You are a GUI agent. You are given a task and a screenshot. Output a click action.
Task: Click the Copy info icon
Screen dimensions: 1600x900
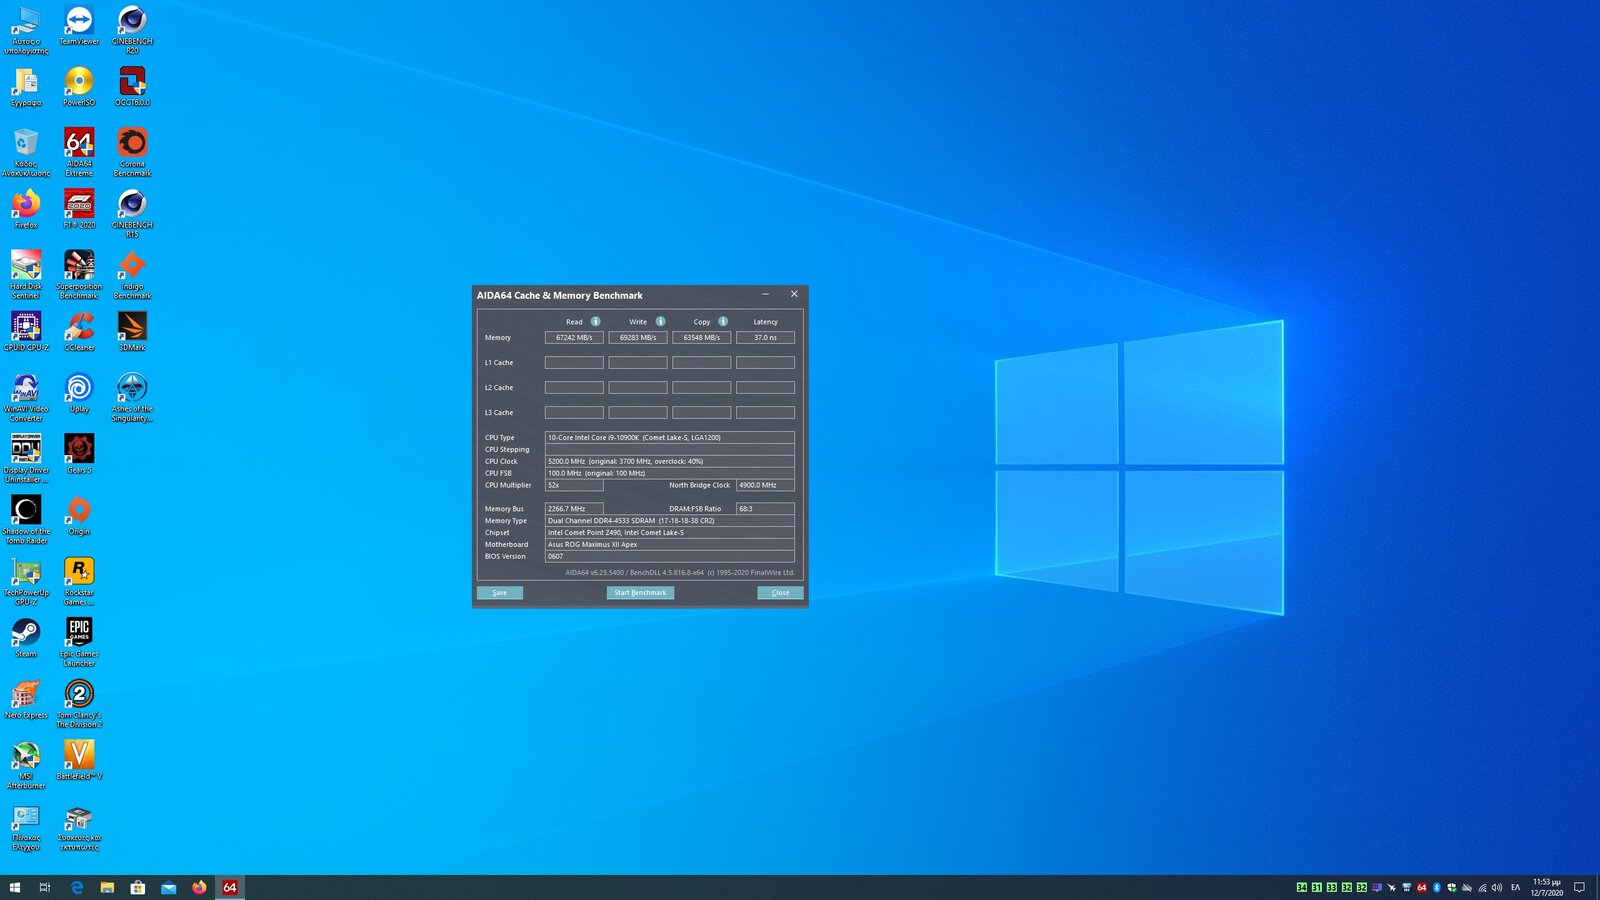point(723,322)
